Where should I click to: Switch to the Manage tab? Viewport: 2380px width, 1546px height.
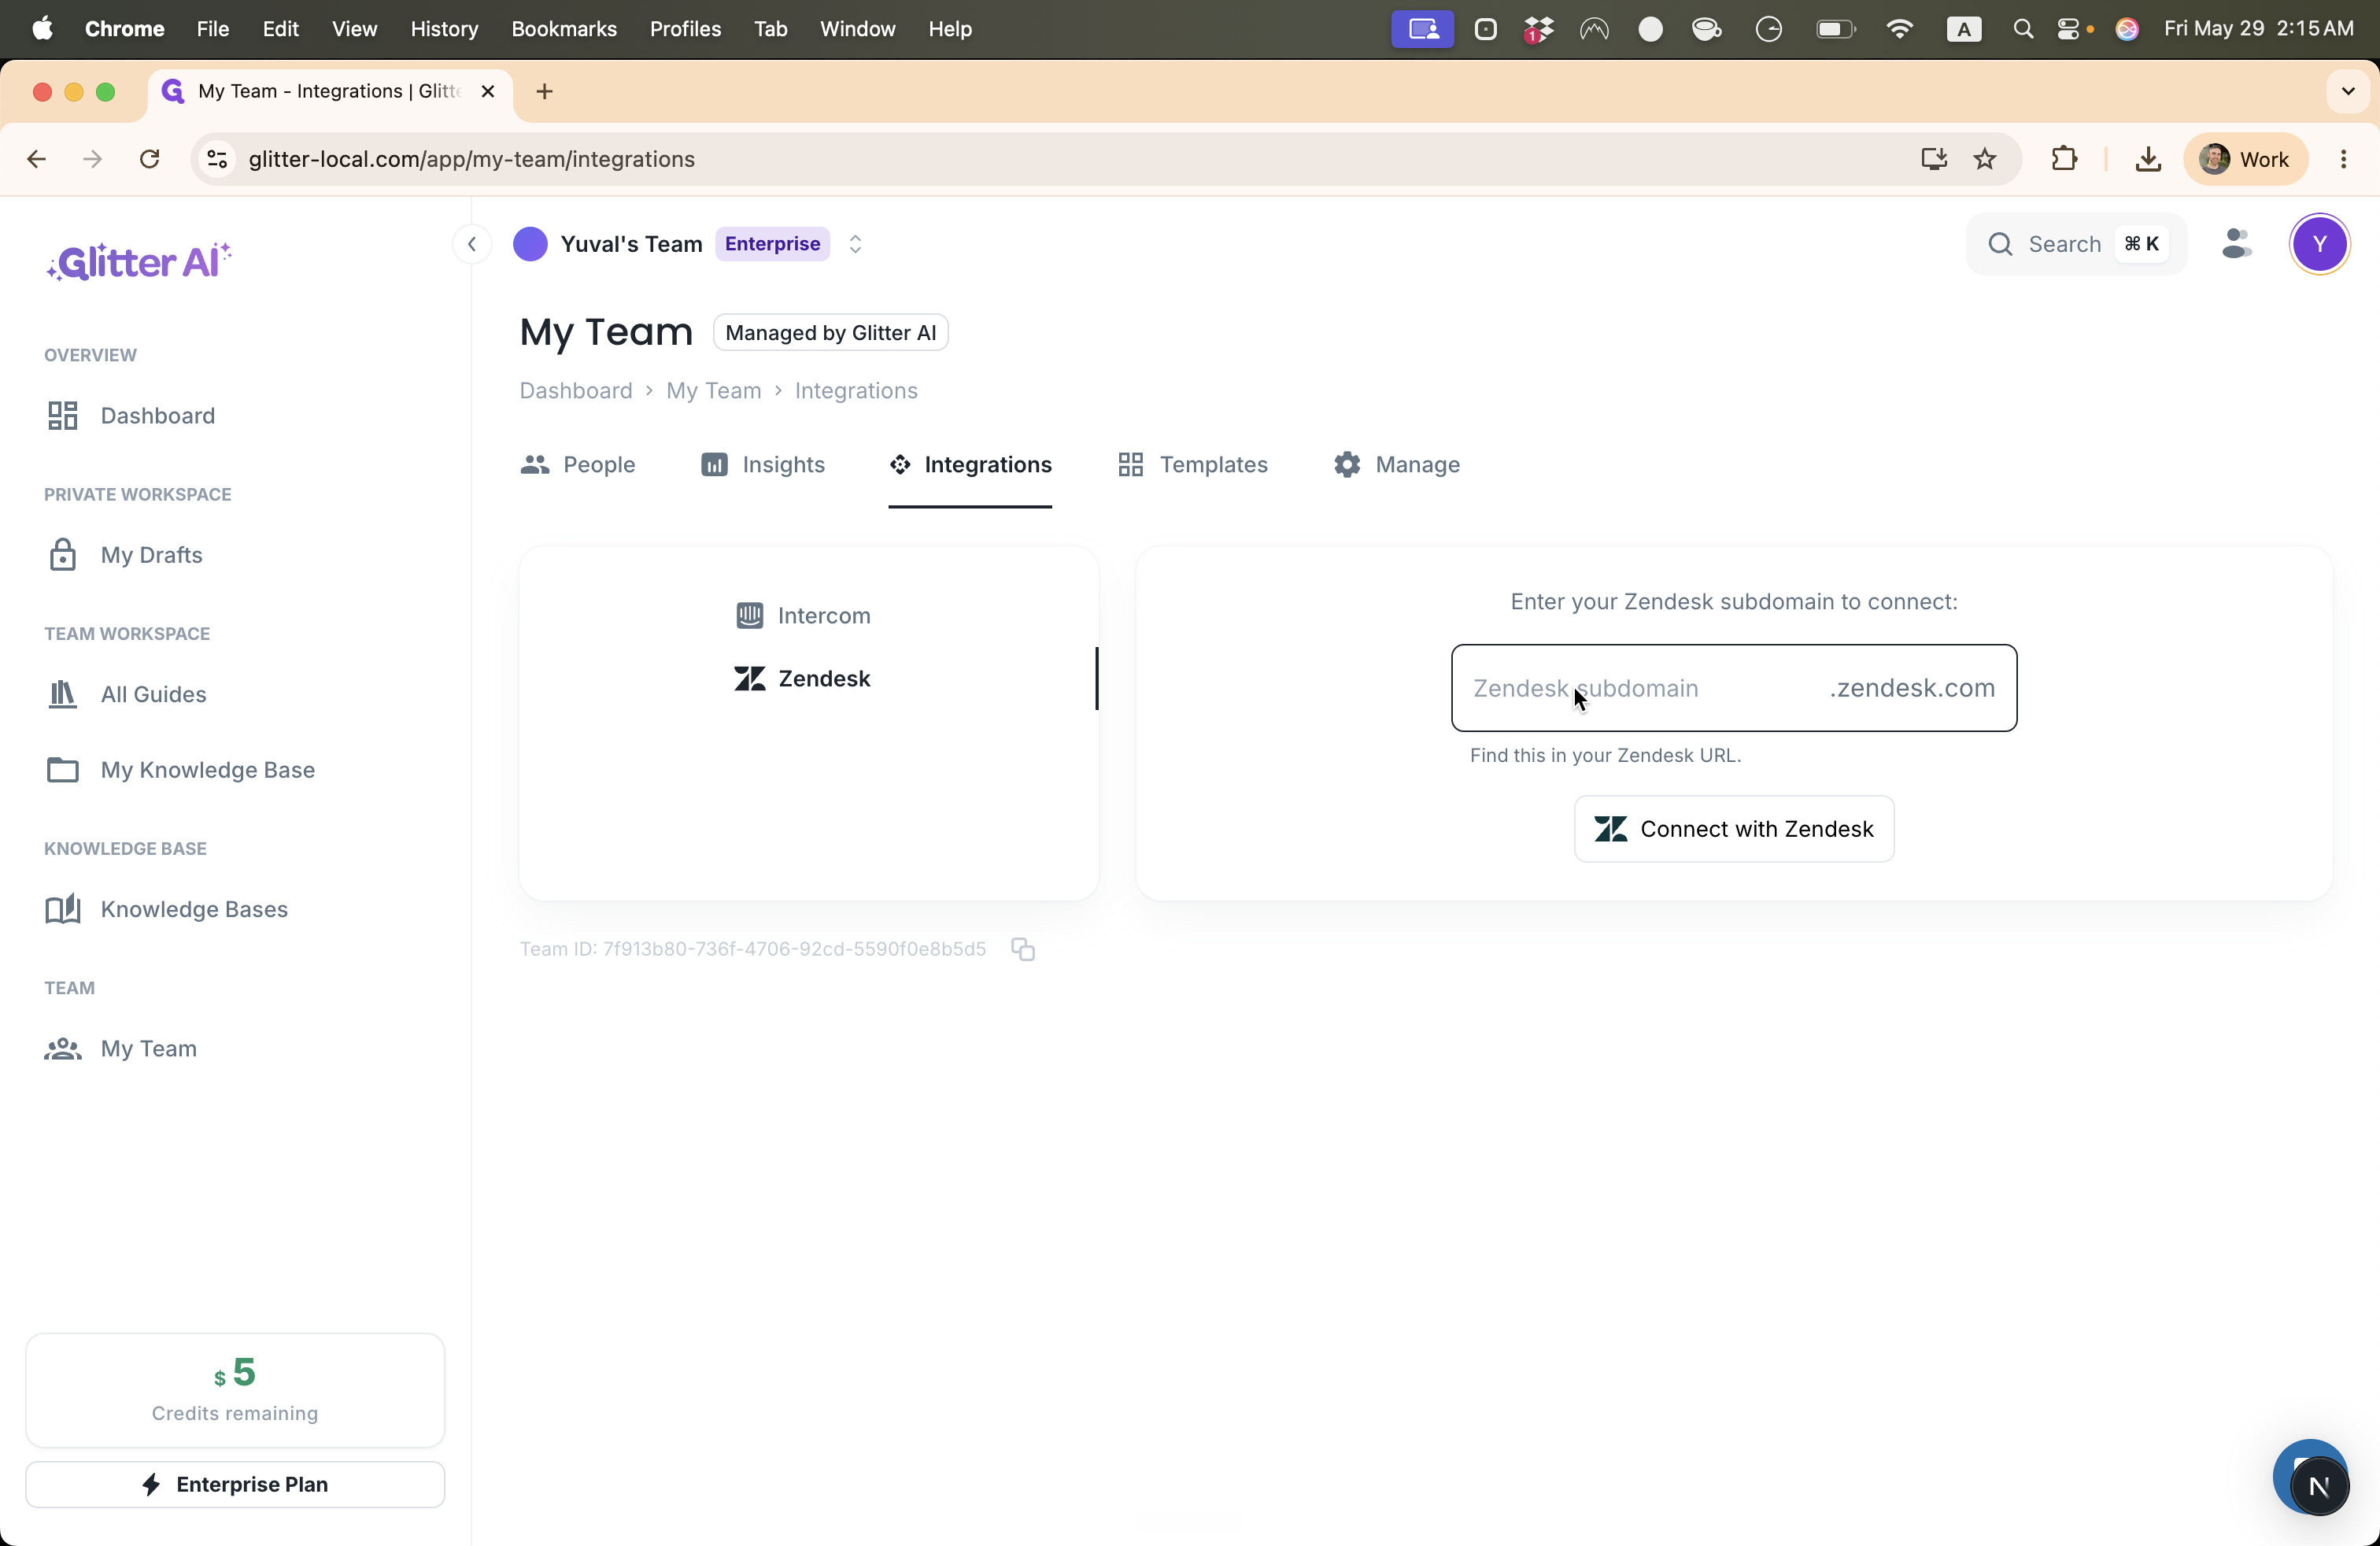(1397, 465)
